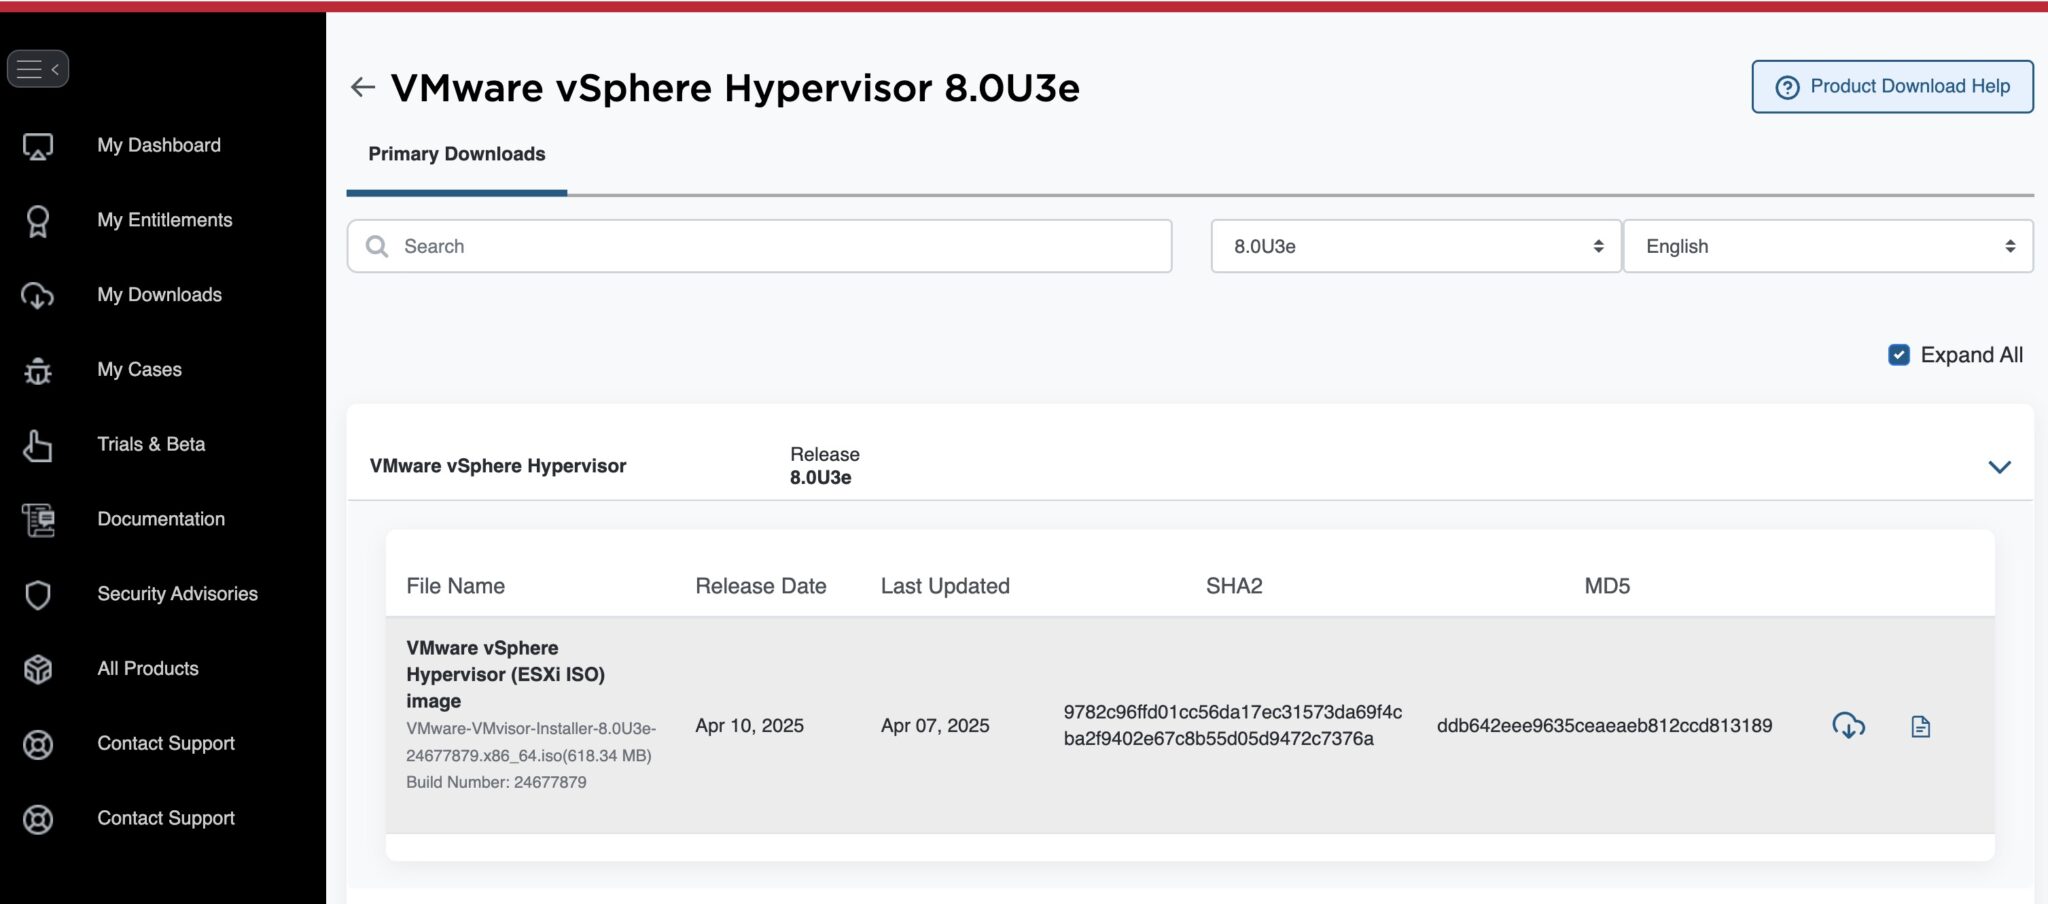The image size is (2048, 904).
Task: Open My Dashboard from the sidebar
Action: tap(158, 145)
